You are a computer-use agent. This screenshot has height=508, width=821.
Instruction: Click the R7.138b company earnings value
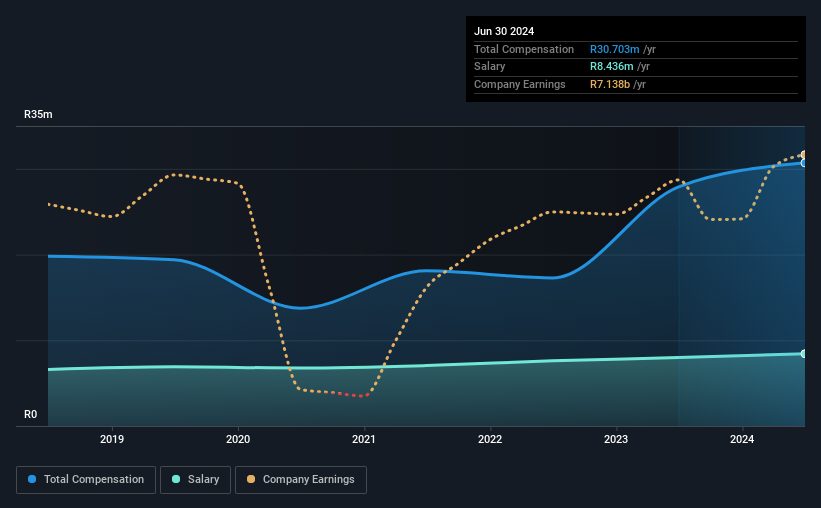pos(610,84)
